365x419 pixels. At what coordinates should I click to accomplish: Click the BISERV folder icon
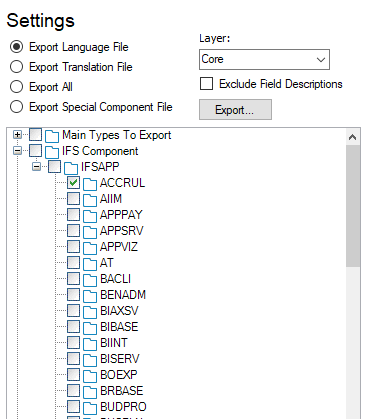click(x=90, y=360)
